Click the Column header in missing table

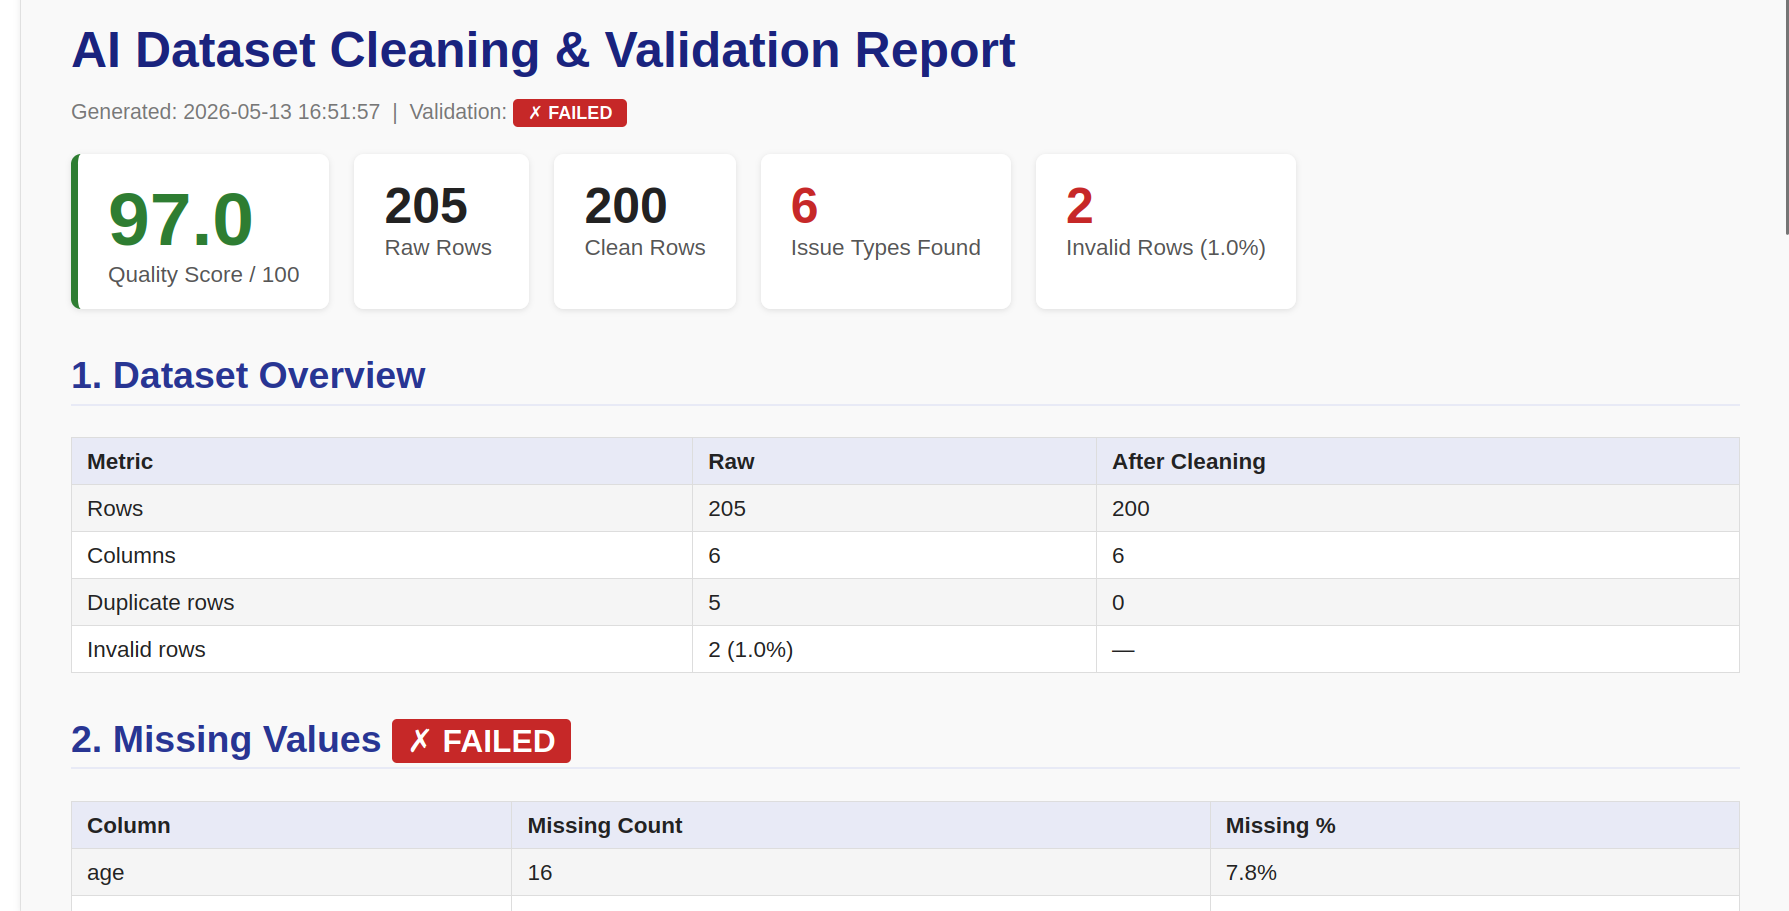point(292,825)
